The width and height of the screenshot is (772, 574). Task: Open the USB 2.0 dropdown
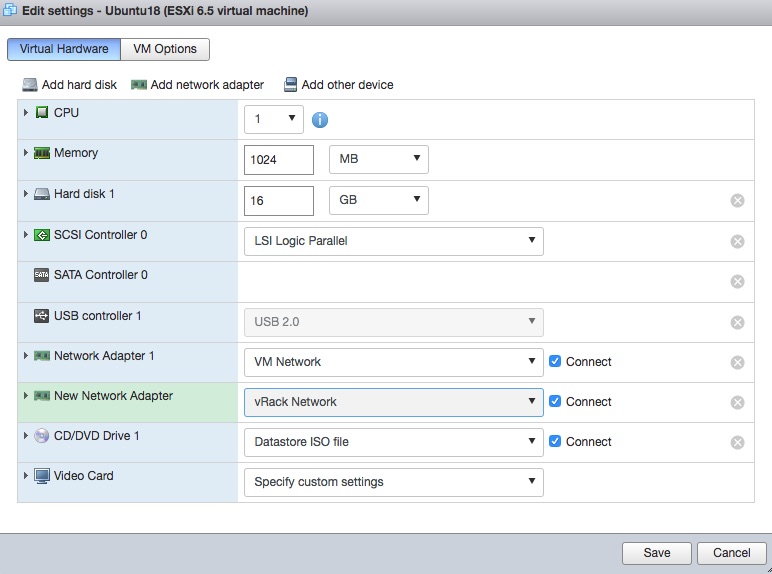(x=394, y=322)
